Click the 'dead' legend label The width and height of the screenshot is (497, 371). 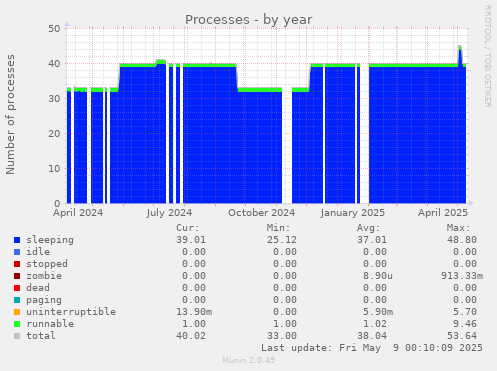tap(38, 288)
